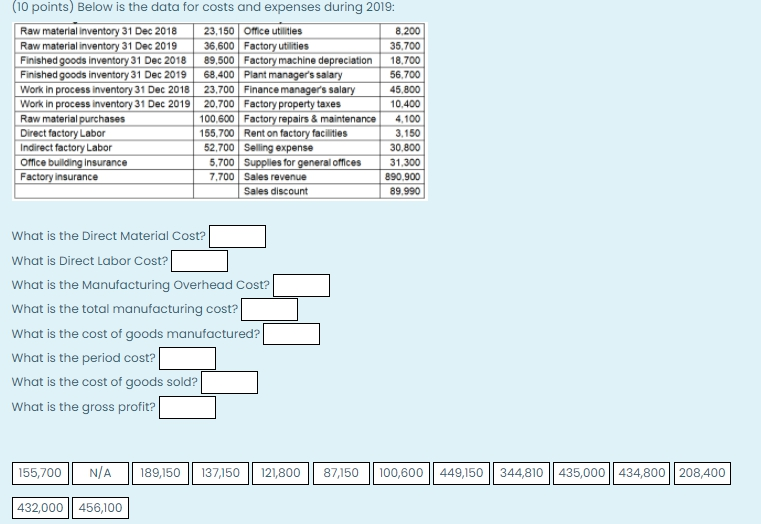Click 'Work in process inventory 31 Dec 2019' cell

click(x=104, y=104)
